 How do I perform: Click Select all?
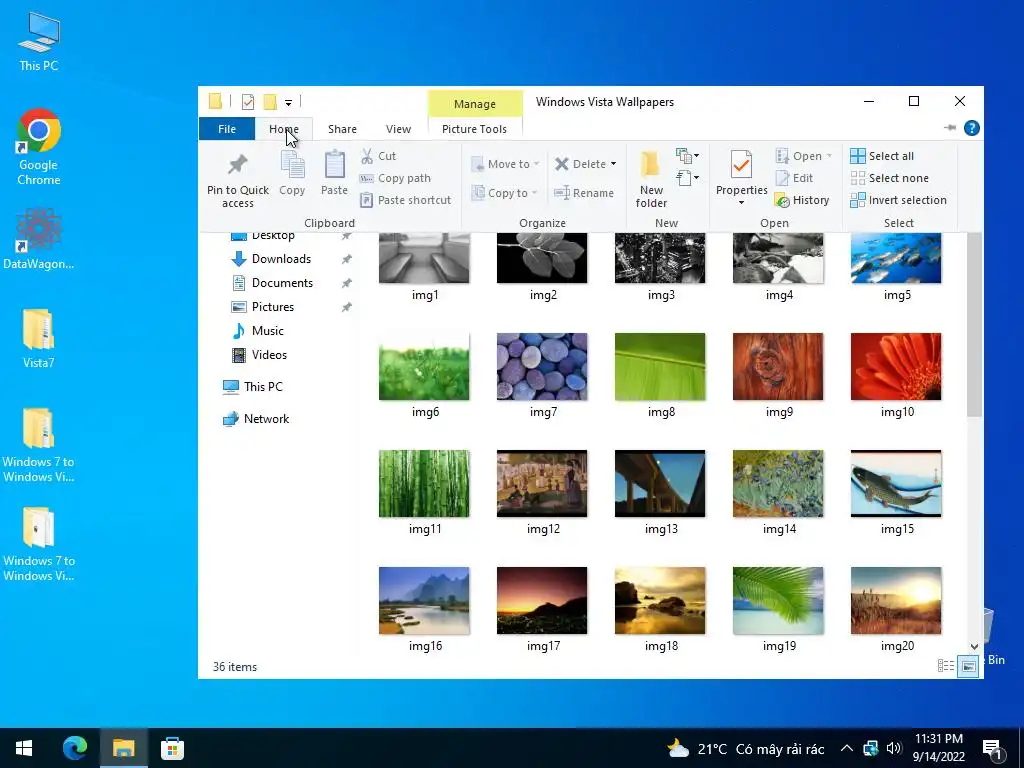click(882, 156)
